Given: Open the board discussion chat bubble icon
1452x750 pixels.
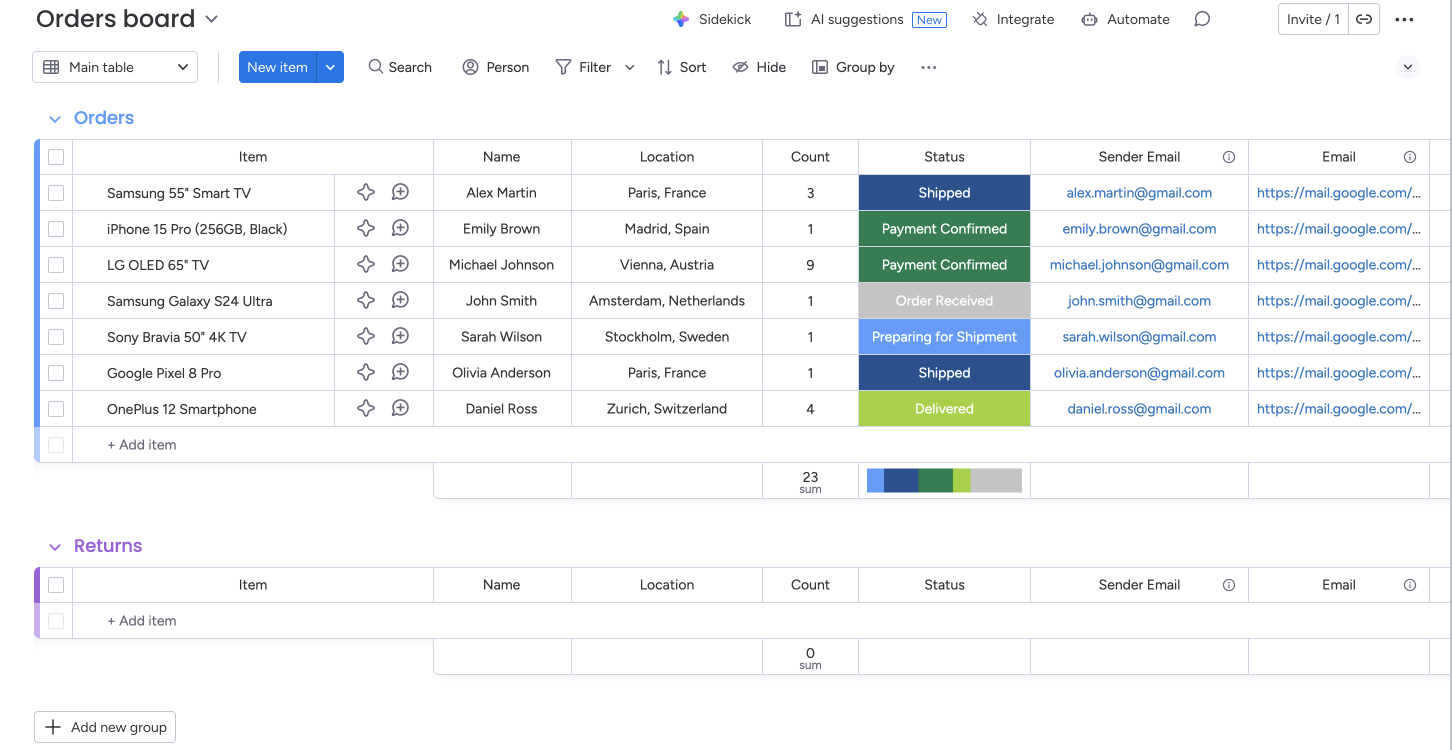Looking at the screenshot, I should [1202, 19].
